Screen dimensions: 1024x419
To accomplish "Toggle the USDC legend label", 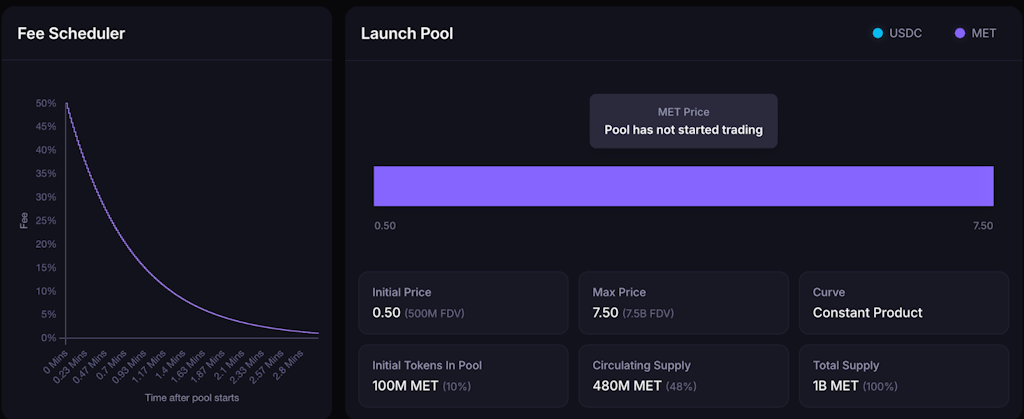I will tap(904, 33).
